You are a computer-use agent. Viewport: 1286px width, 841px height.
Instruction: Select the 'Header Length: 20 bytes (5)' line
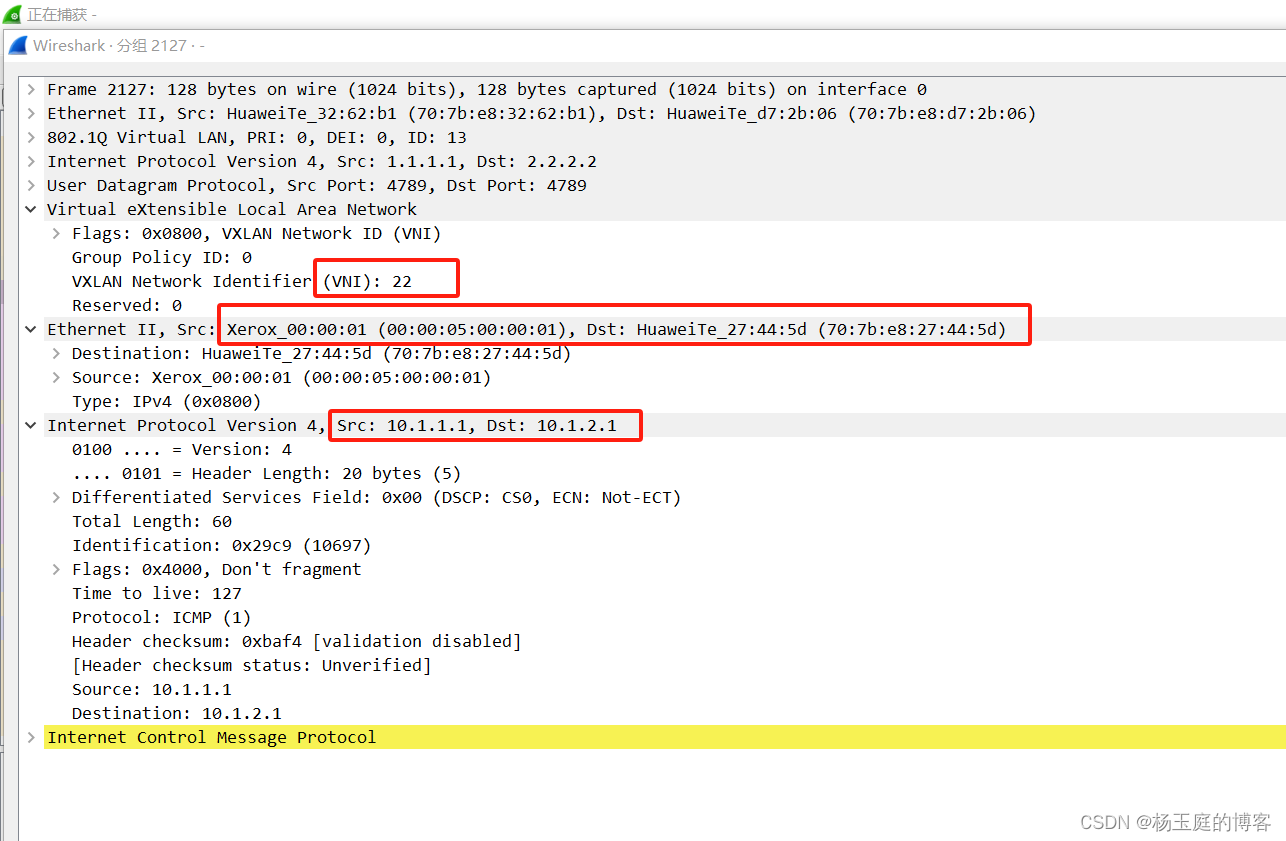click(x=267, y=473)
